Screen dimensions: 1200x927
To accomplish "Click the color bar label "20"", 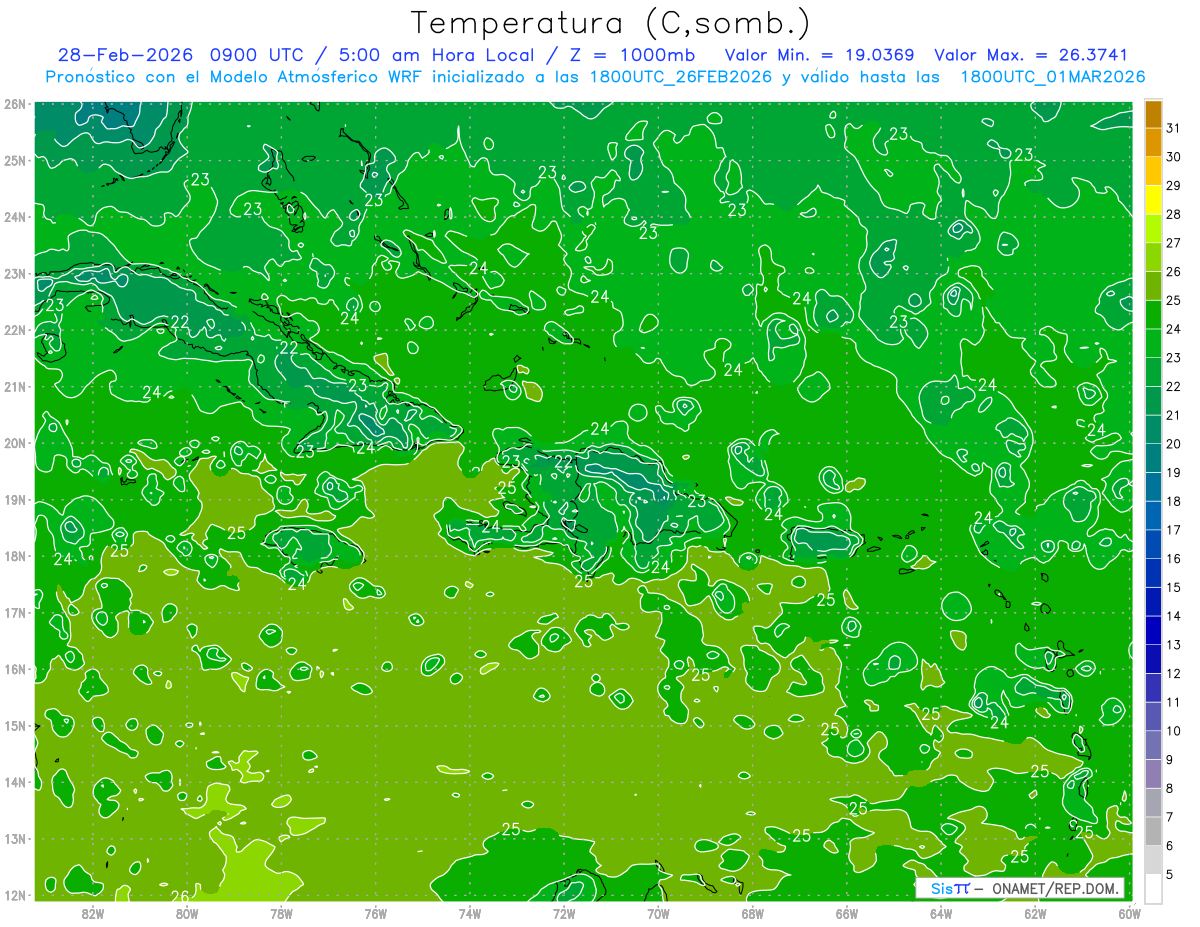I will [1173, 444].
